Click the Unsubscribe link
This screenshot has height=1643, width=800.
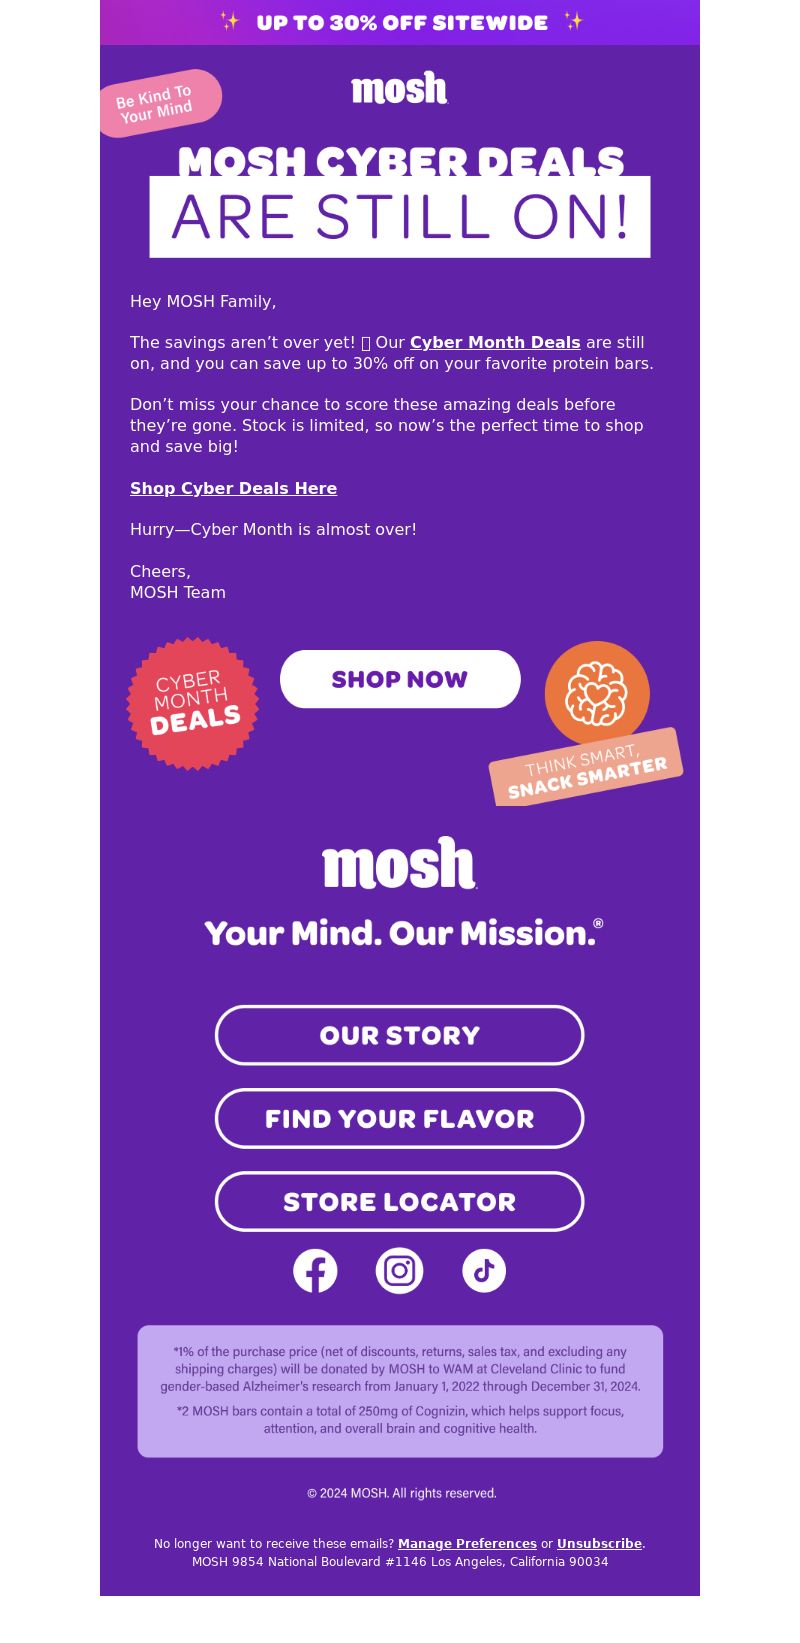[599, 1544]
